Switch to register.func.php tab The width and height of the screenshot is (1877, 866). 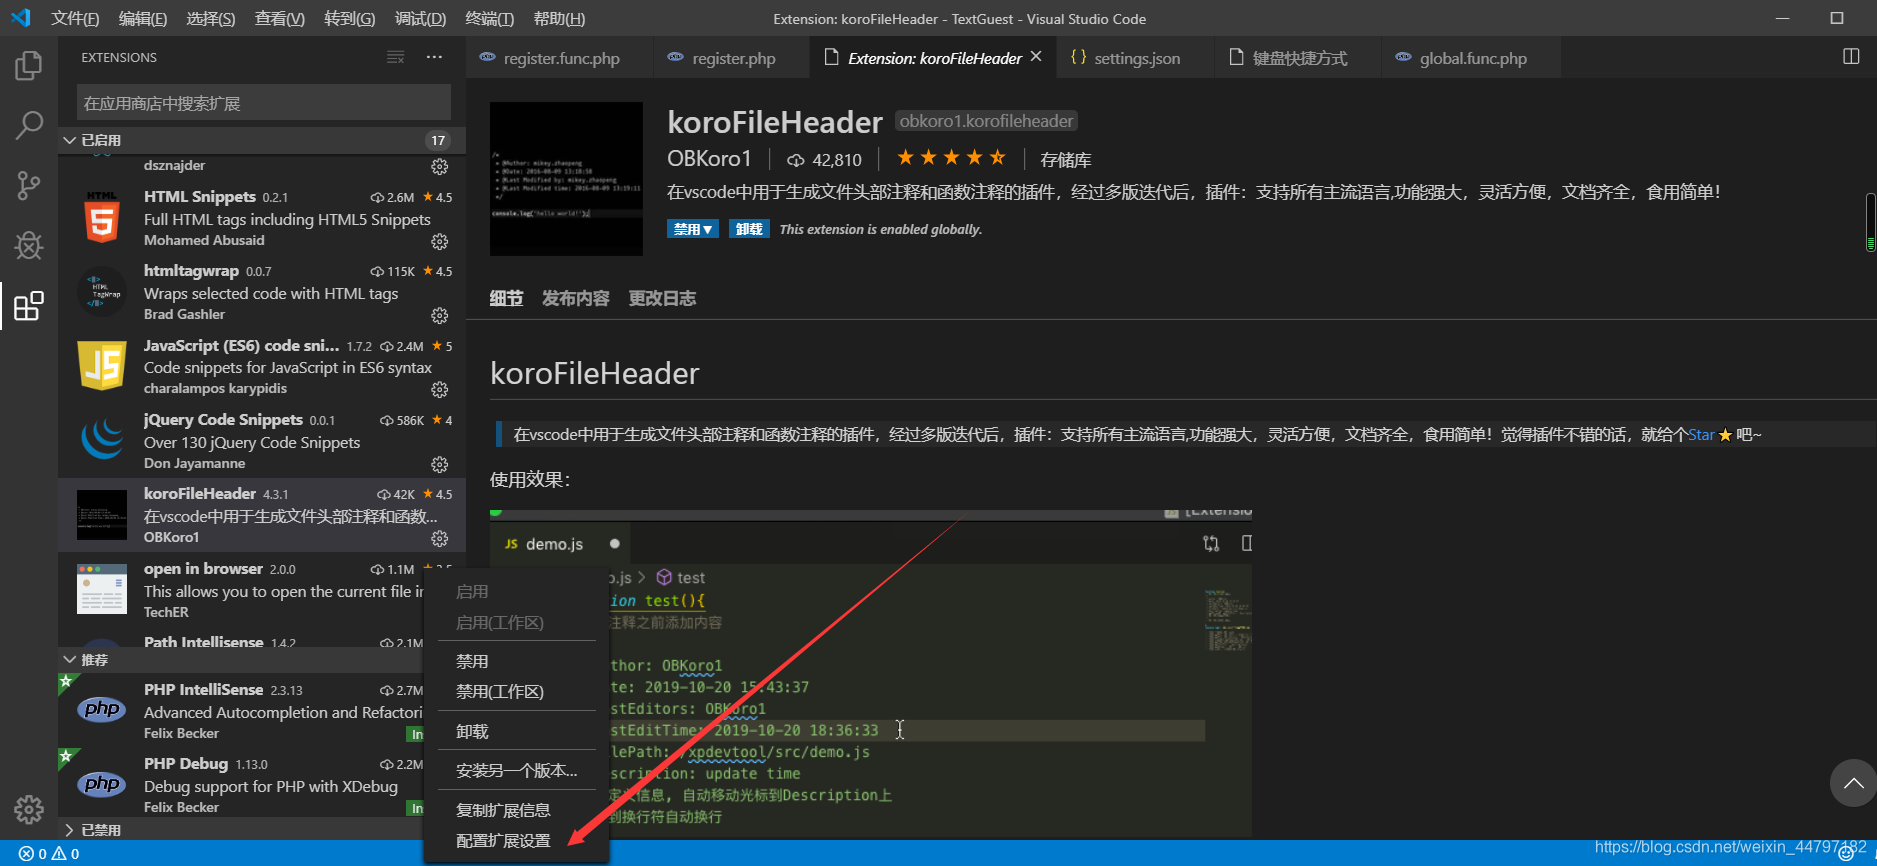tap(560, 58)
